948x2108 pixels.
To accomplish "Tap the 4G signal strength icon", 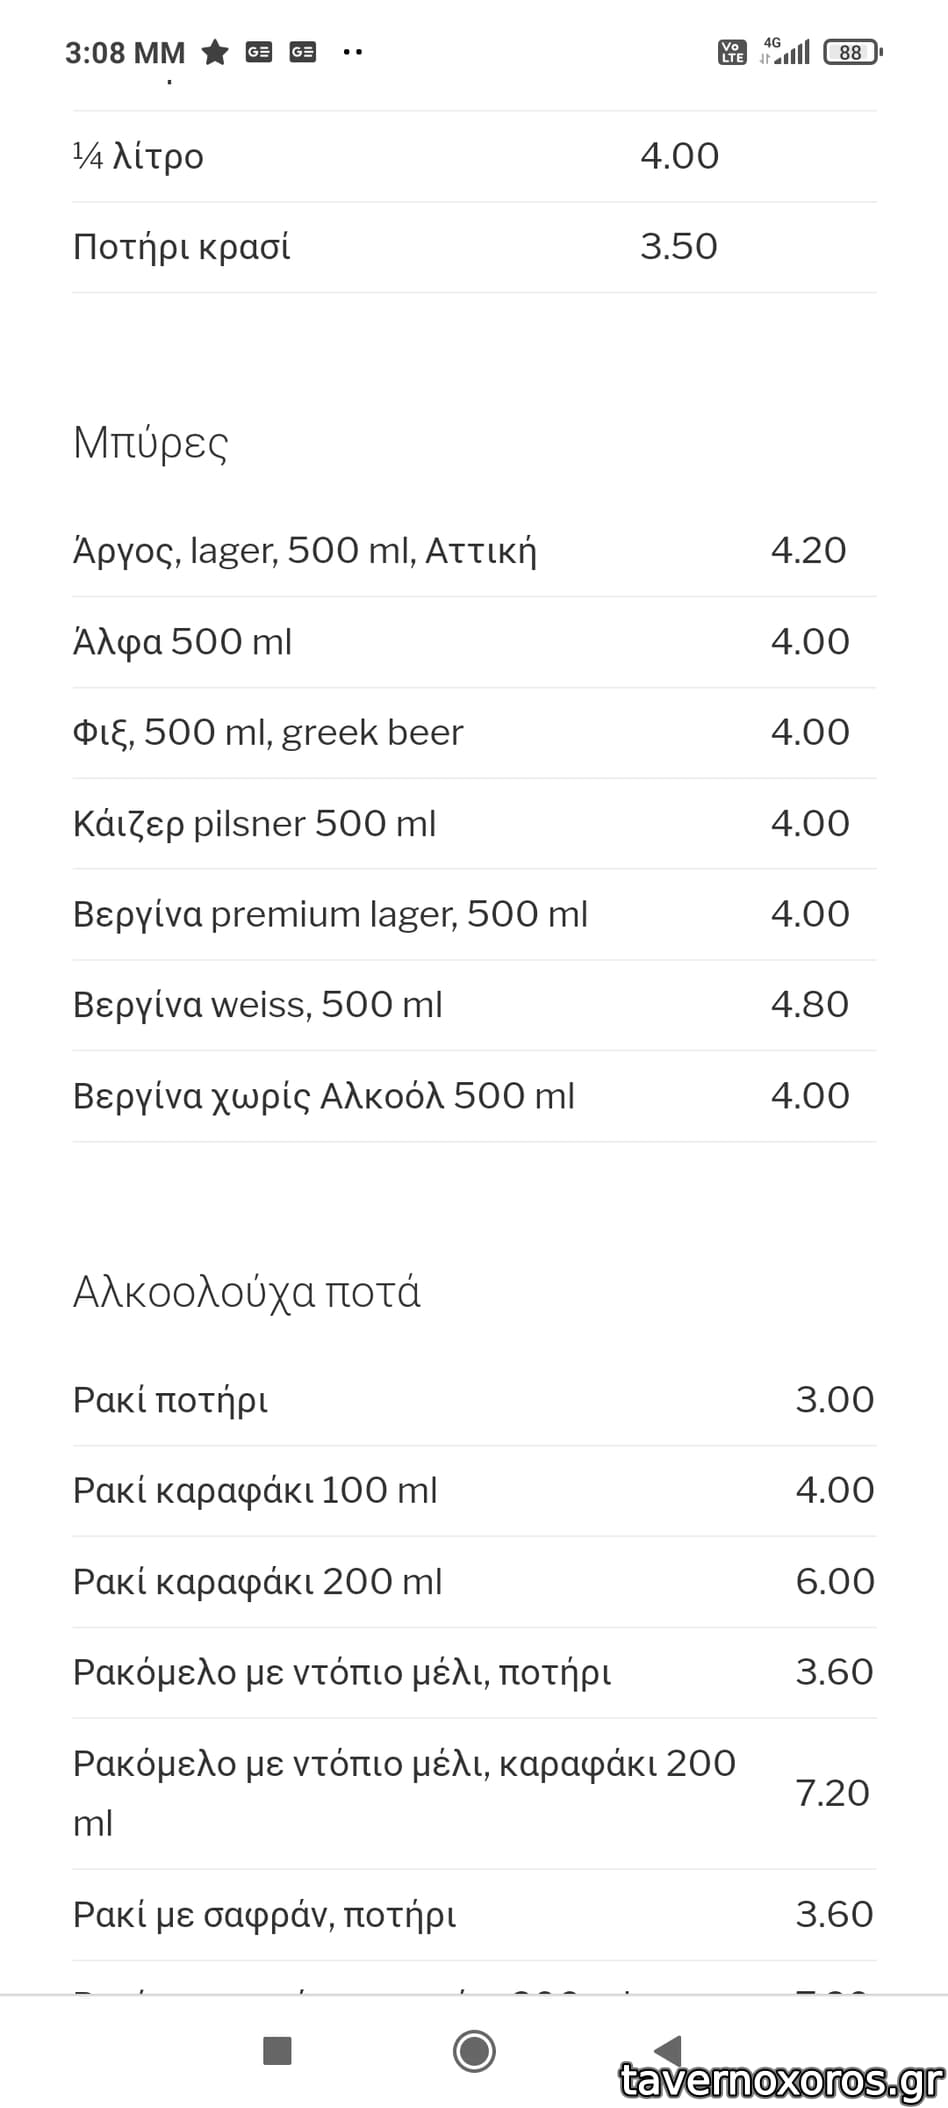I will coord(785,51).
